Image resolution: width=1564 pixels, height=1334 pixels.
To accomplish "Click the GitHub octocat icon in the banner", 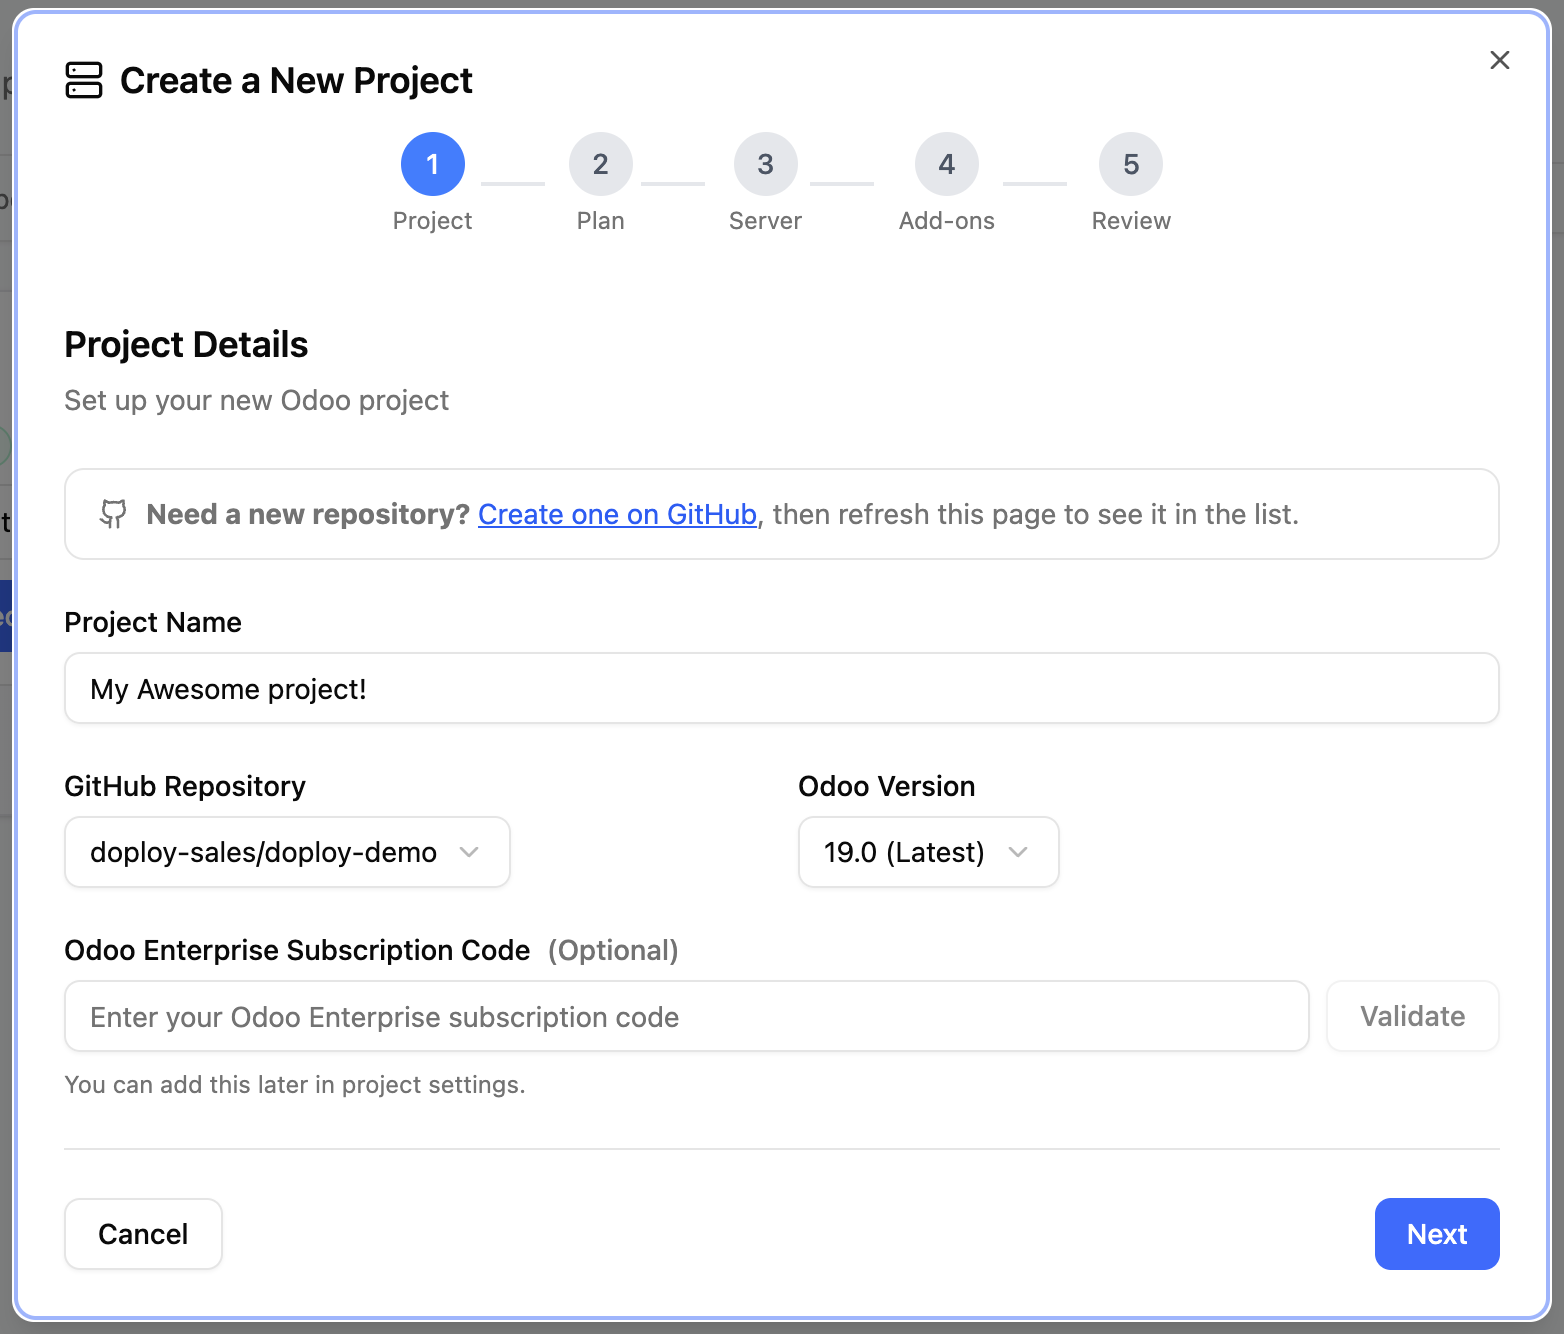I will 113,514.
